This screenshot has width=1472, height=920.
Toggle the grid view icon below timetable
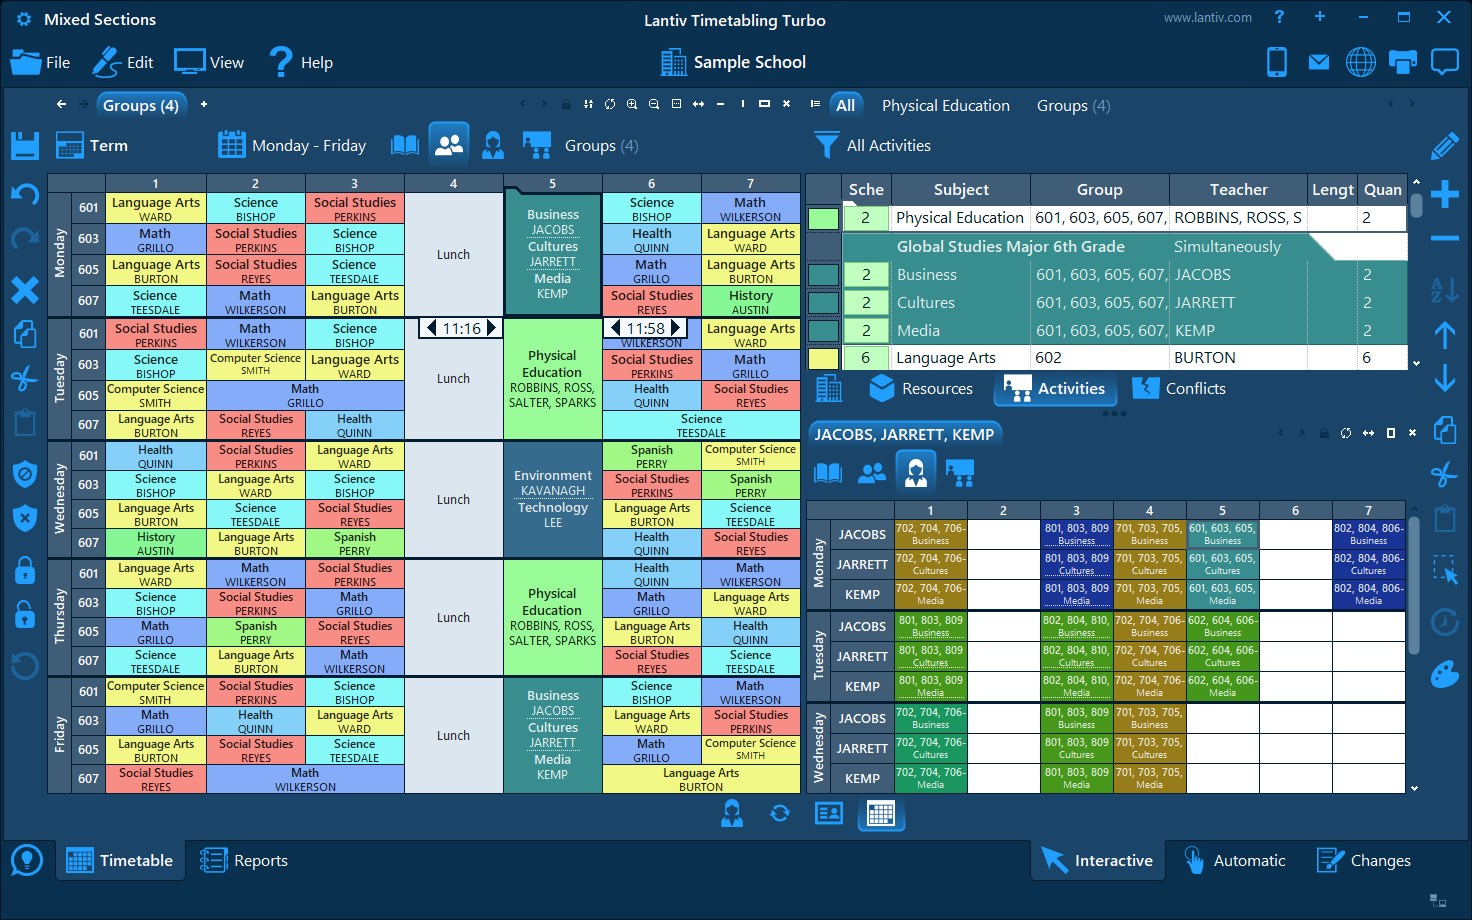[x=881, y=814]
